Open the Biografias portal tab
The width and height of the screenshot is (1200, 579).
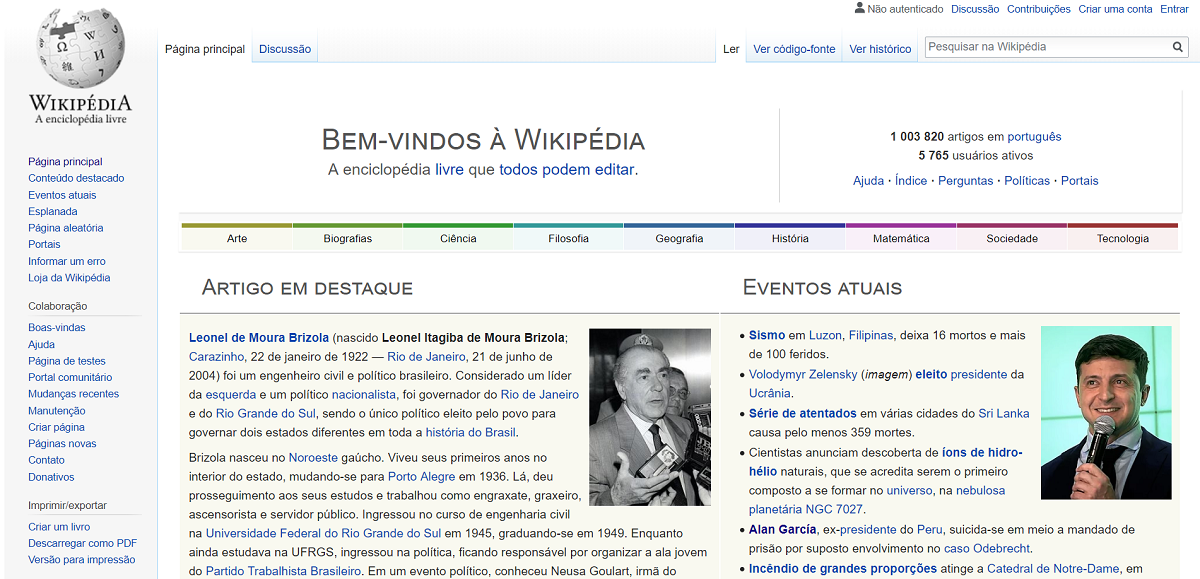pos(348,238)
